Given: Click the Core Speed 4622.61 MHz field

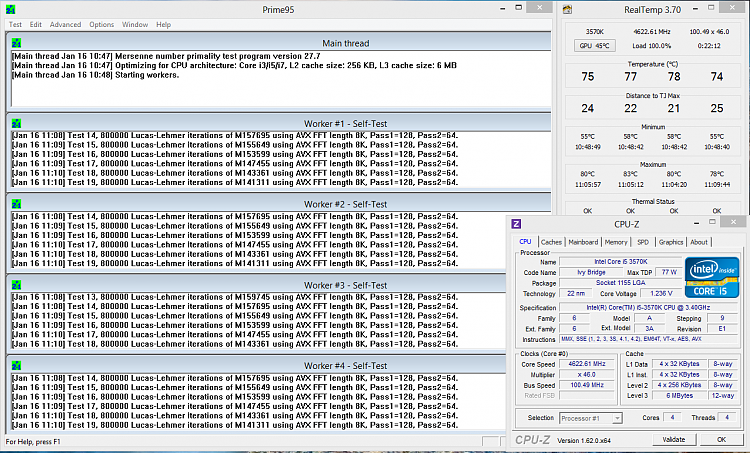Looking at the screenshot, I should (x=586, y=364).
